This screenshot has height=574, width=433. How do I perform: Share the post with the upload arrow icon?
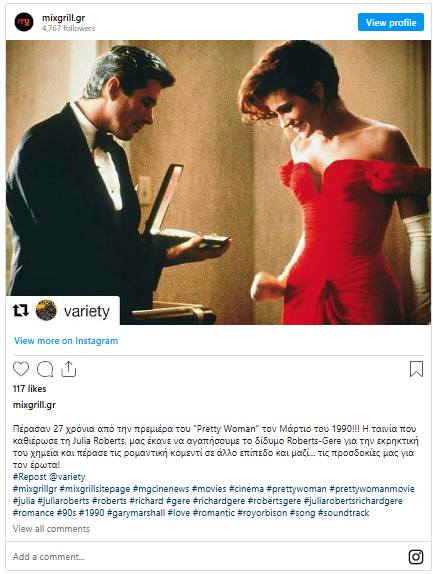pyautogui.click(x=68, y=369)
